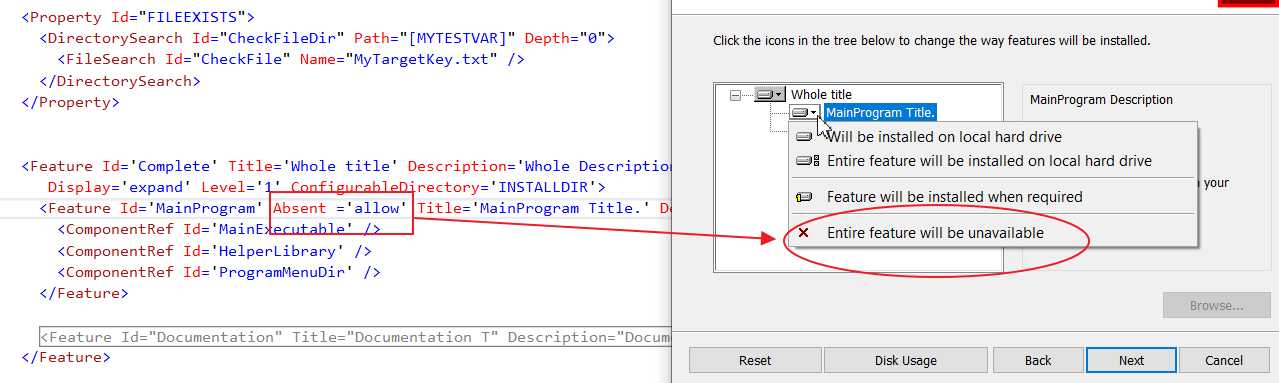Click the Display='expand' Level='1' code line
Viewport: 1279px width, 383px height.
[x=327, y=187]
